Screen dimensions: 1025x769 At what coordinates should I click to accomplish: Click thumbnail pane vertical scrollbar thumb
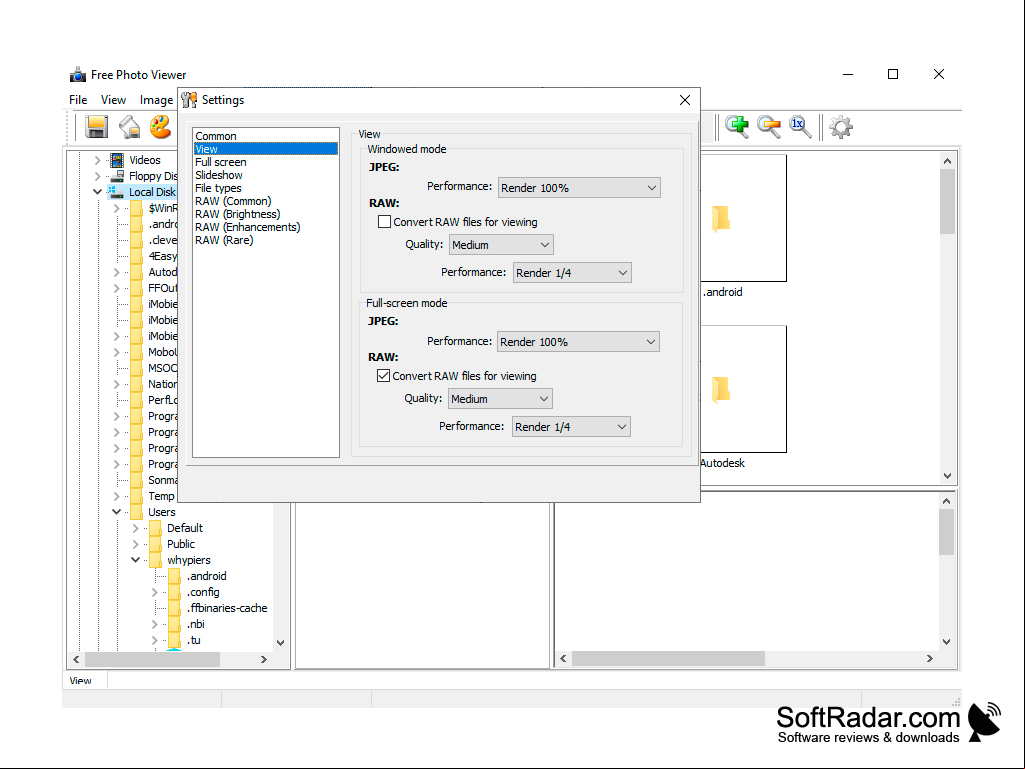click(947, 201)
